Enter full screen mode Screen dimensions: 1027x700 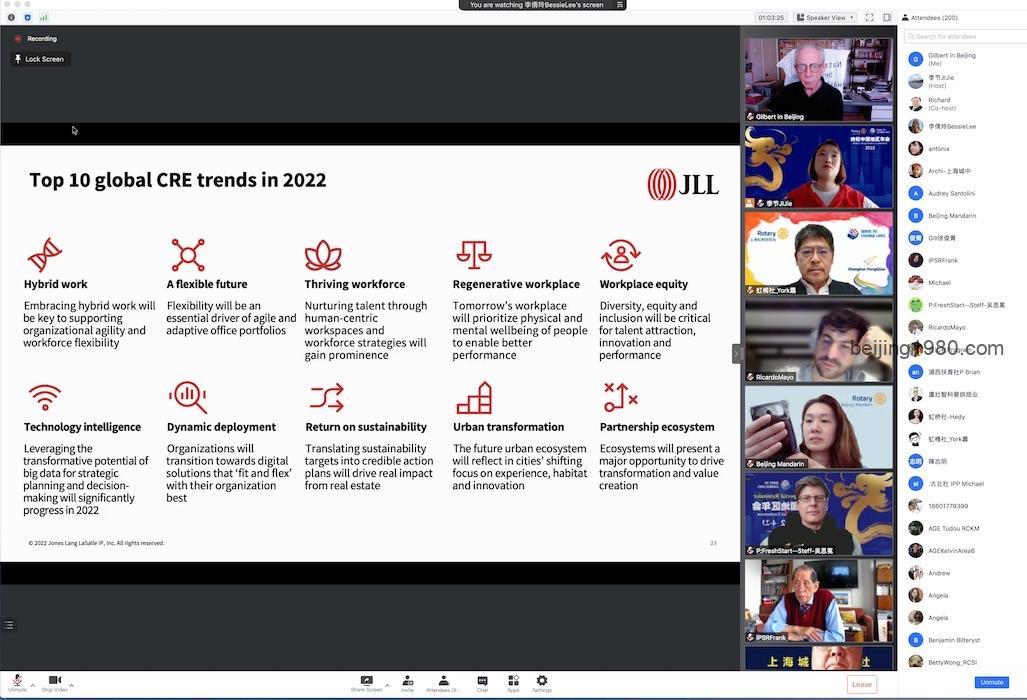click(869, 18)
